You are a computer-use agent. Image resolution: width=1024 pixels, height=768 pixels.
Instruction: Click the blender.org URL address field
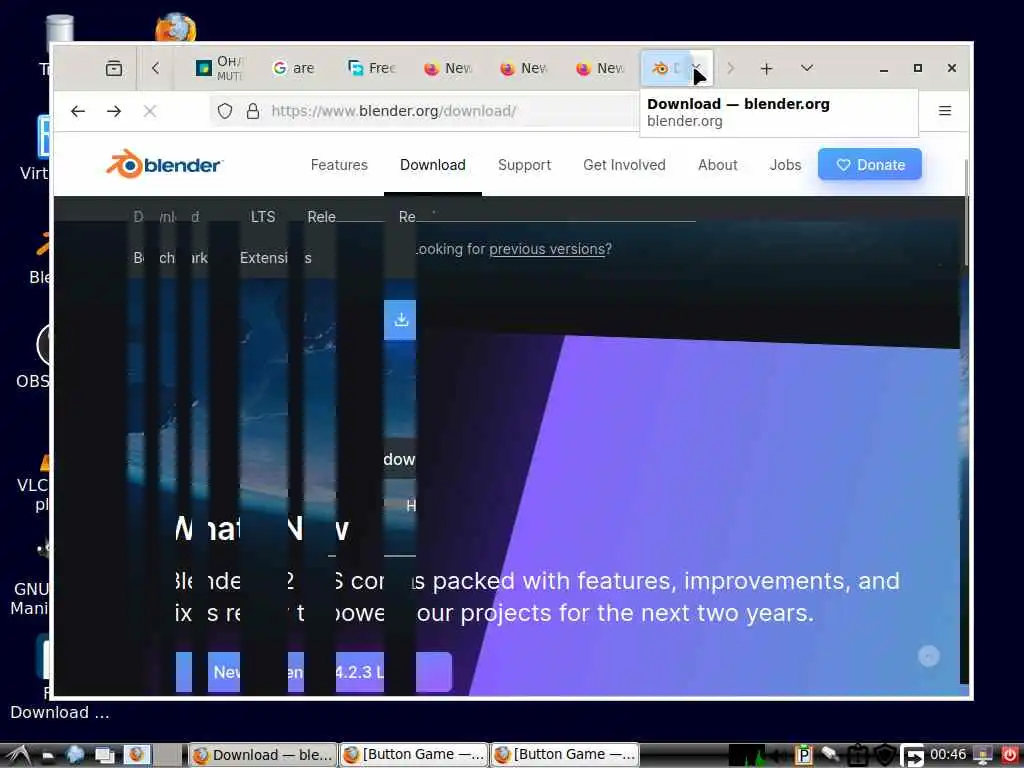(424, 111)
